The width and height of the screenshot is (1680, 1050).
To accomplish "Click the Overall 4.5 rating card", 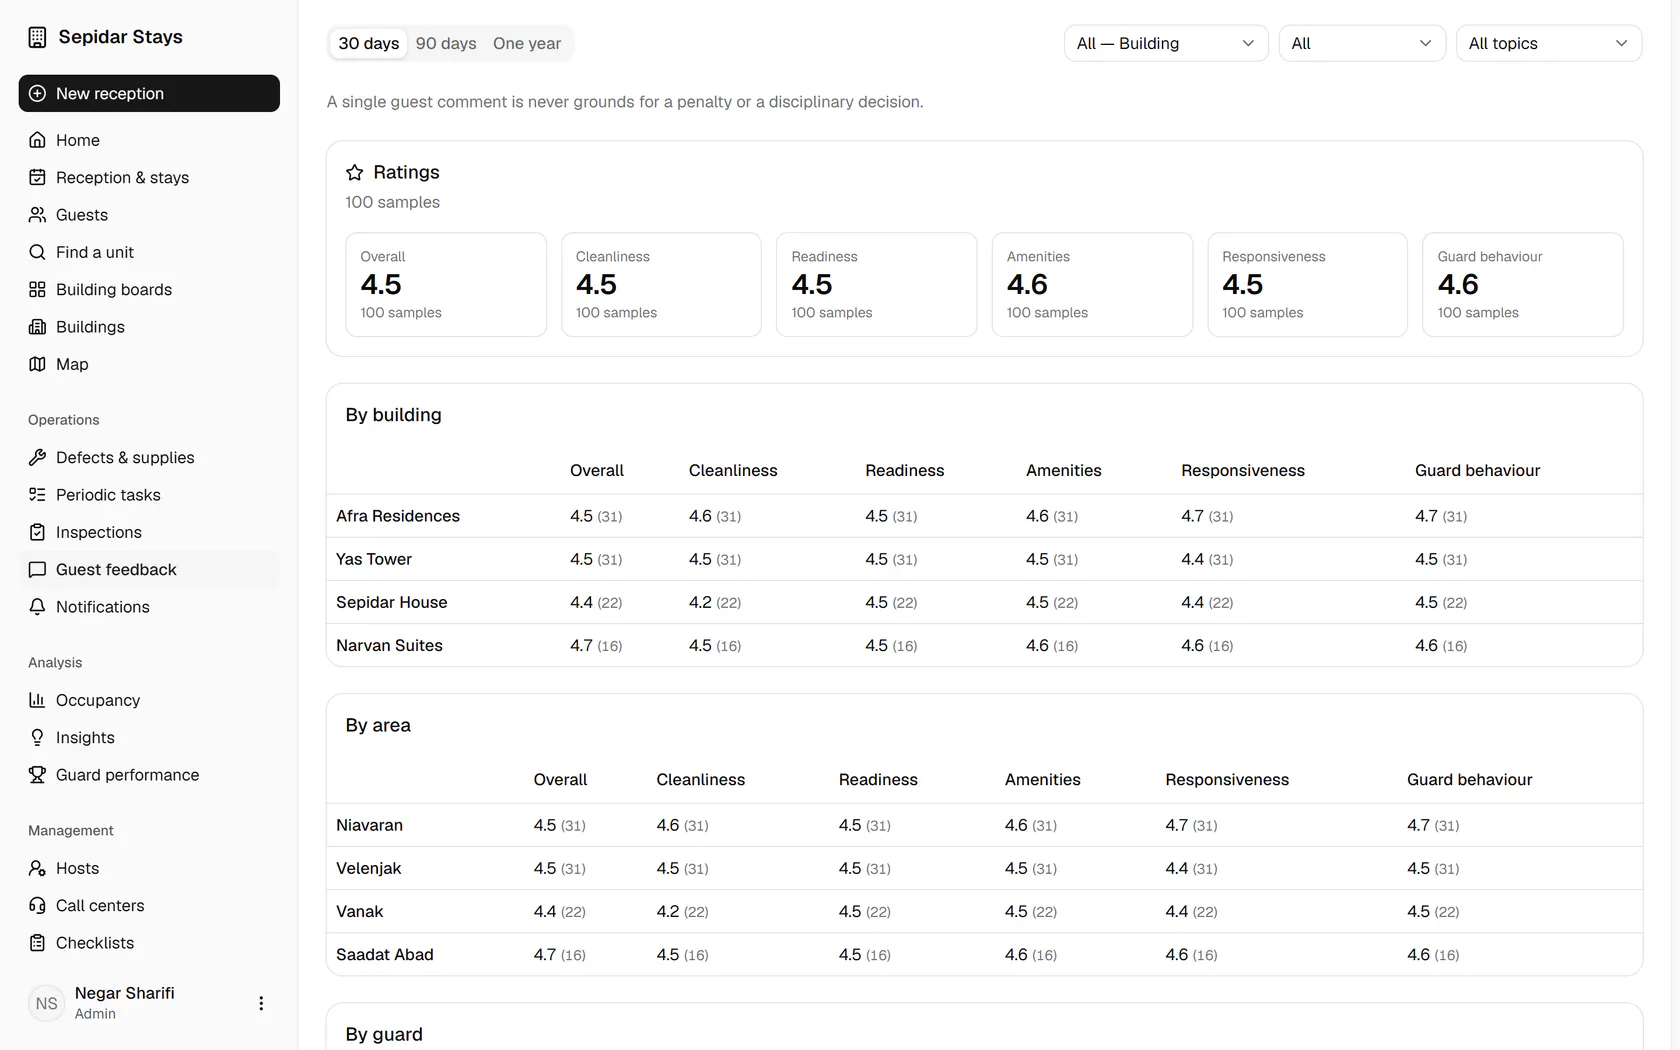I will tap(446, 285).
